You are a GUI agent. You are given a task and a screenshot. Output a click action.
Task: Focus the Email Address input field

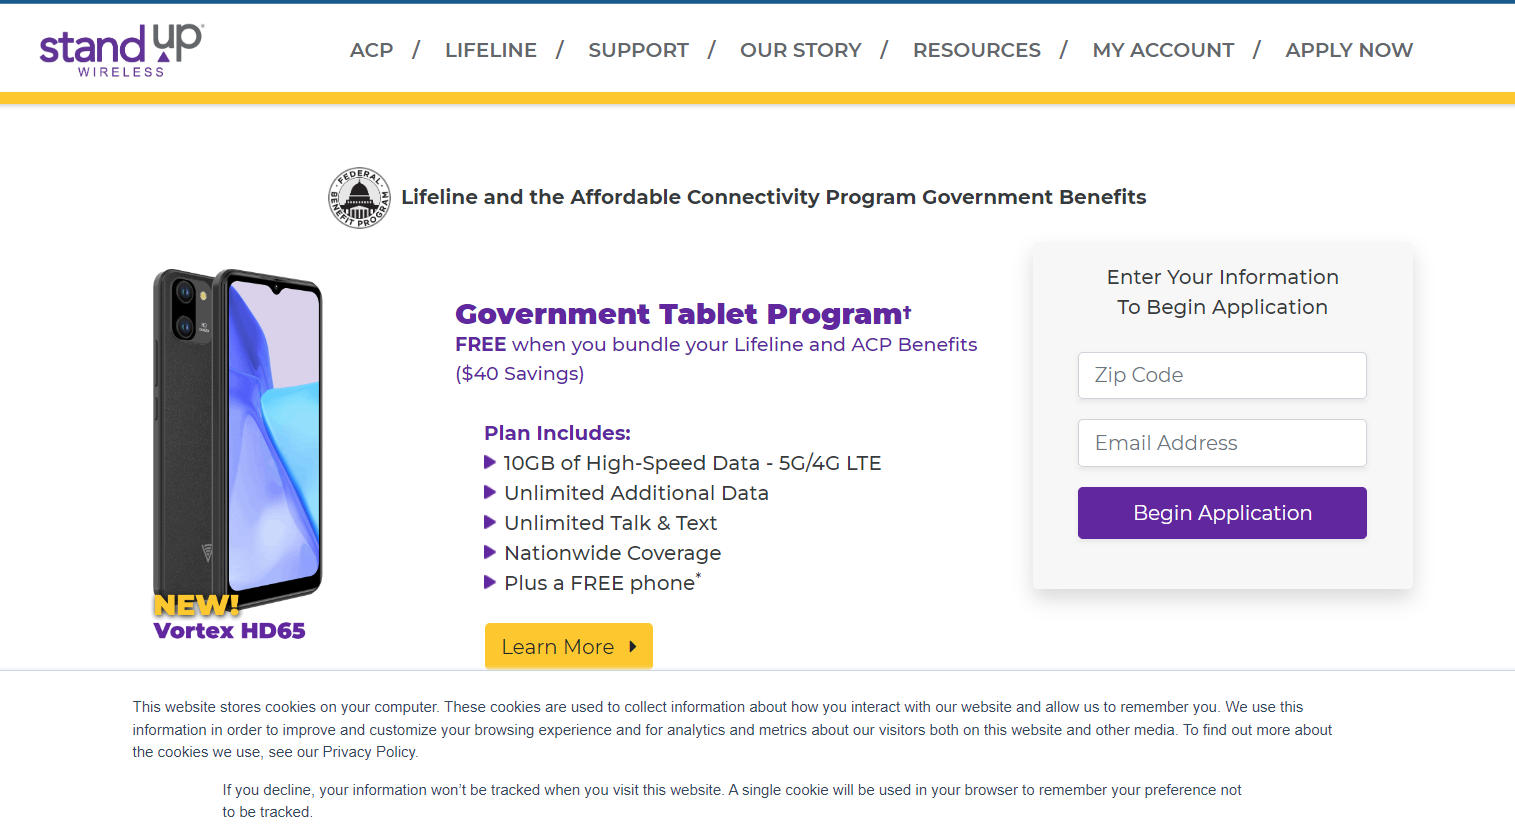coord(1222,443)
